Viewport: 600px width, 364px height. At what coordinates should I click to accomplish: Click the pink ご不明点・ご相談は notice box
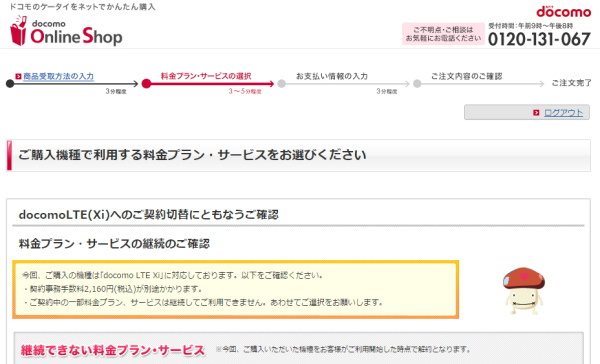coord(443,34)
